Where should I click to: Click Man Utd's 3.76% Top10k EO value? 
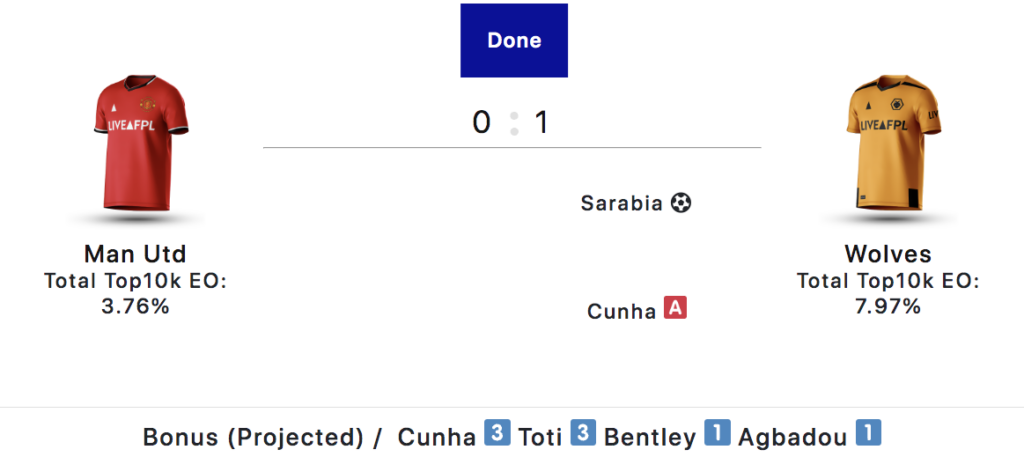coord(136,306)
